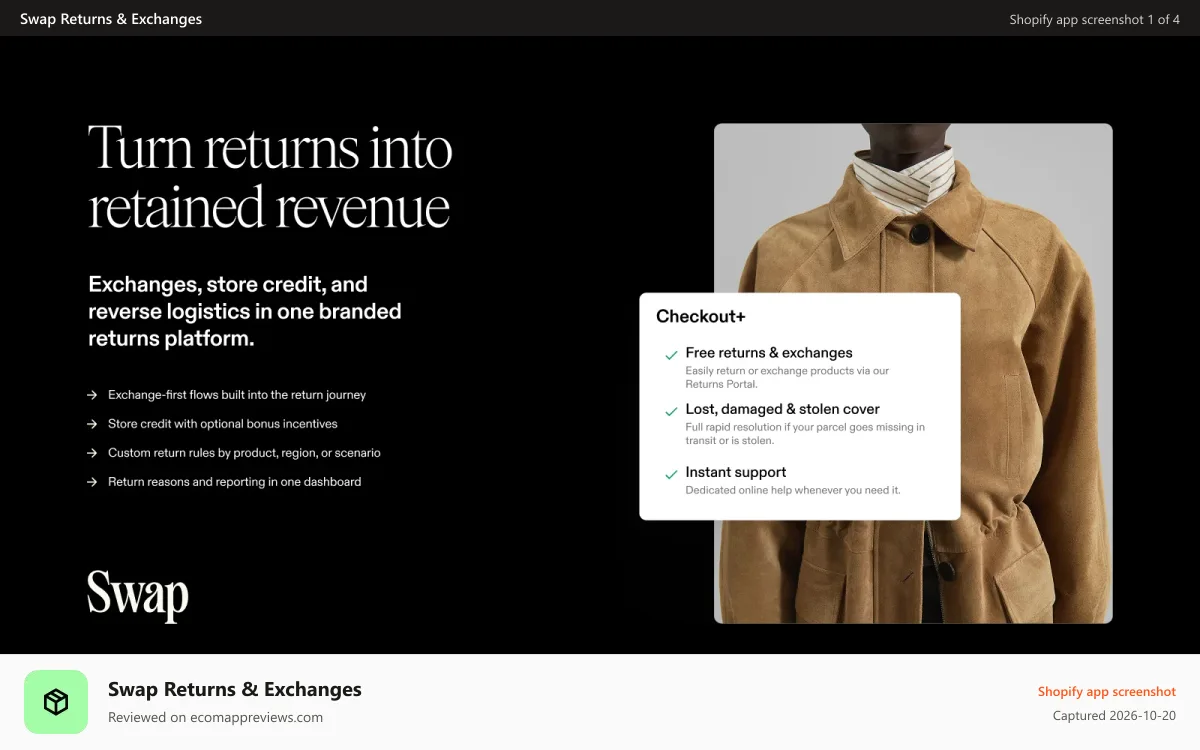Click the Exchanges, store credit subheading paragraph

[x=245, y=311]
